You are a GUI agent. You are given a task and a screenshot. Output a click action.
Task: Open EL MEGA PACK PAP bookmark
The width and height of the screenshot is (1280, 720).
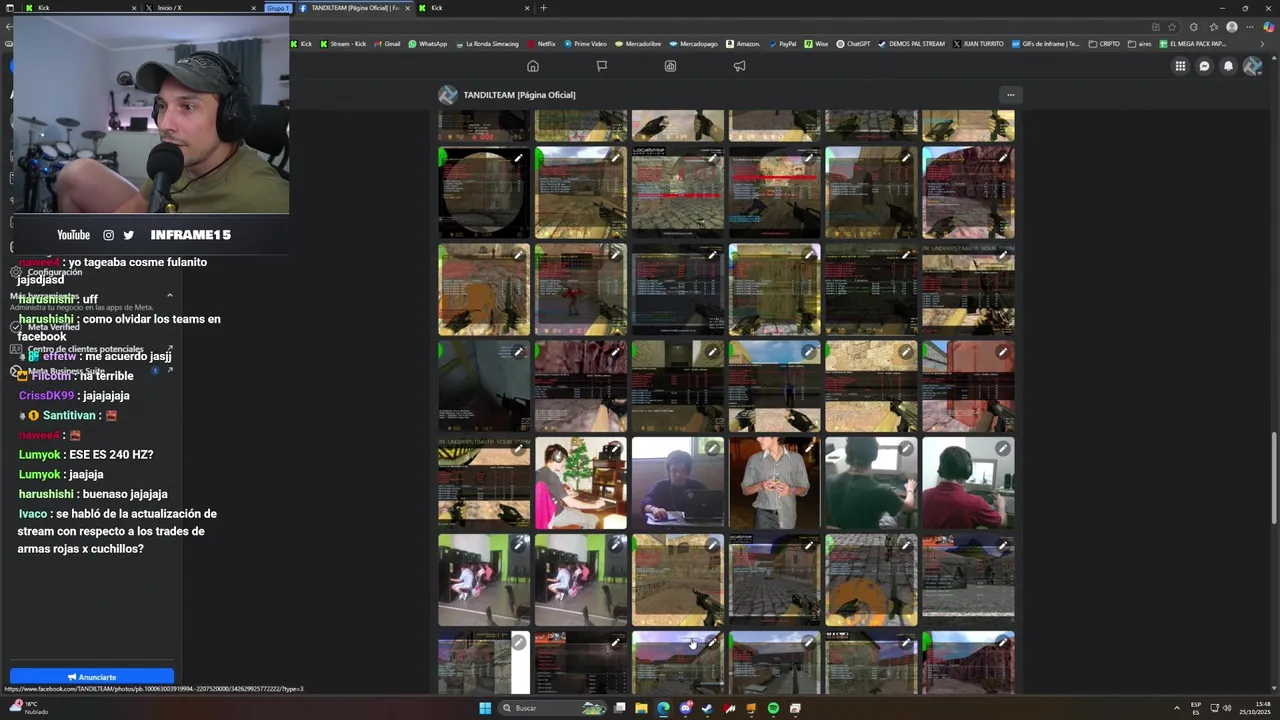pyautogui.click(x=1192, y=44)
